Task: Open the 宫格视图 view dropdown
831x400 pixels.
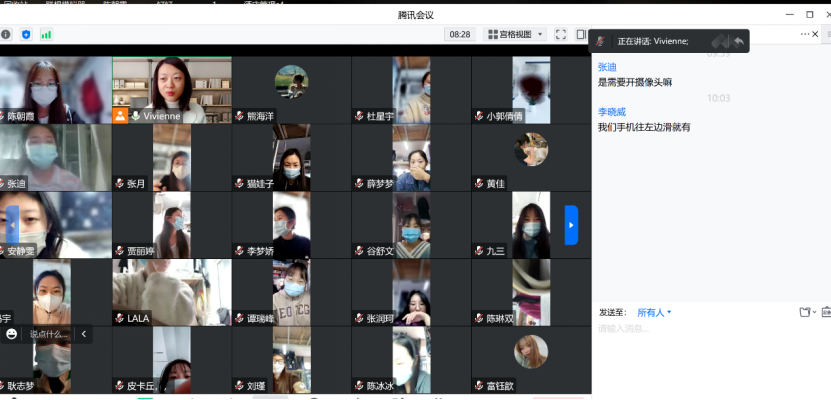Action: [x=515, y=34]
